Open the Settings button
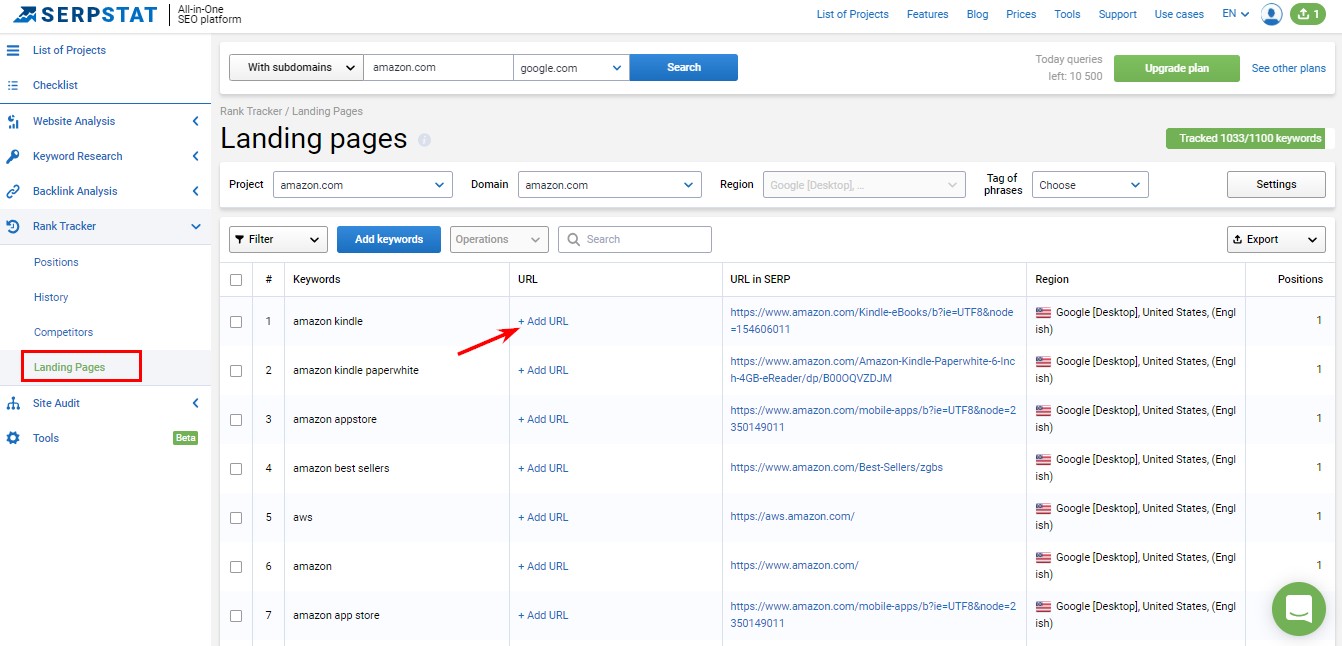The image size is (1342, 646). [1276, 184]
